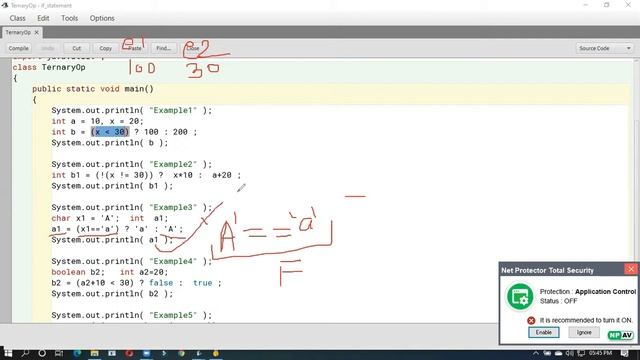Click the 'Example5' println line

click(x=132, y=315)
